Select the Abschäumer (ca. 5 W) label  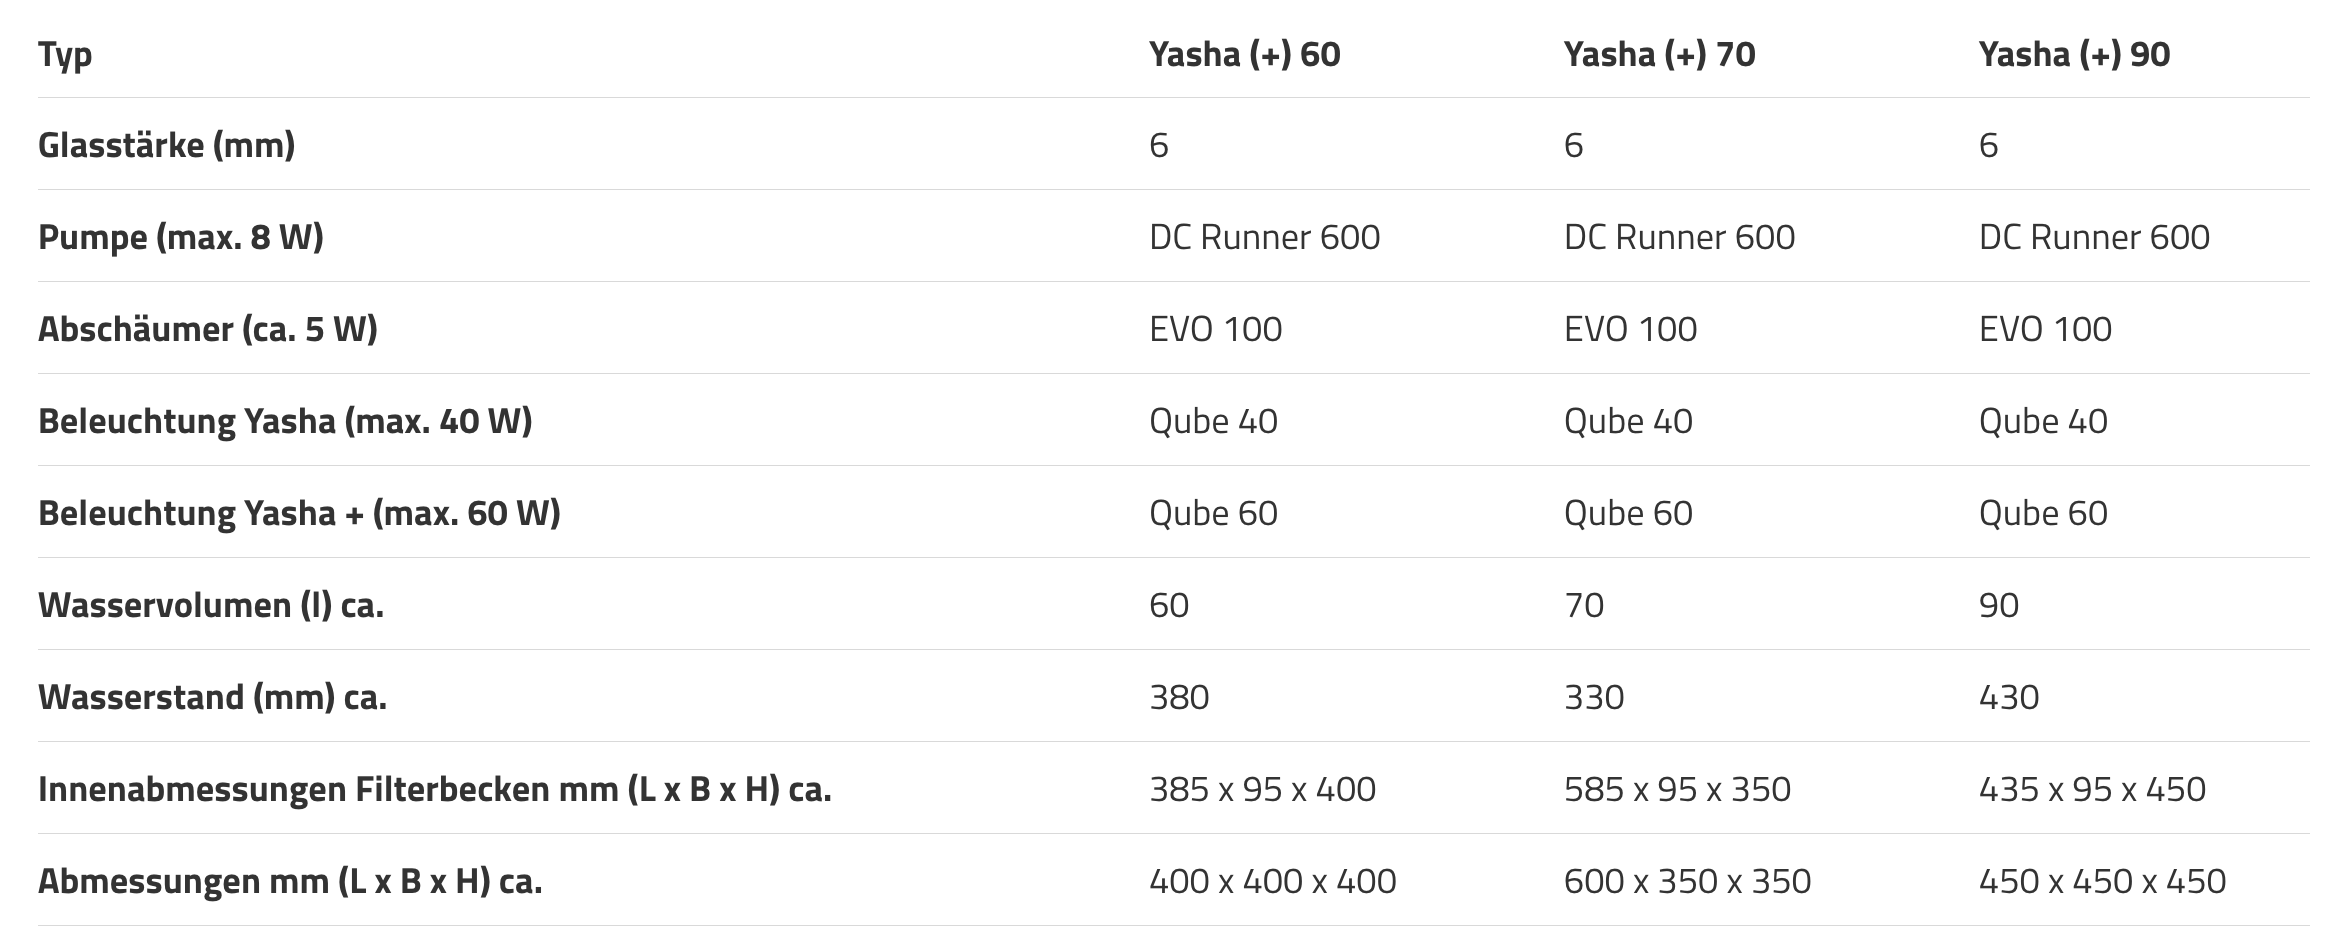[207, 330]
